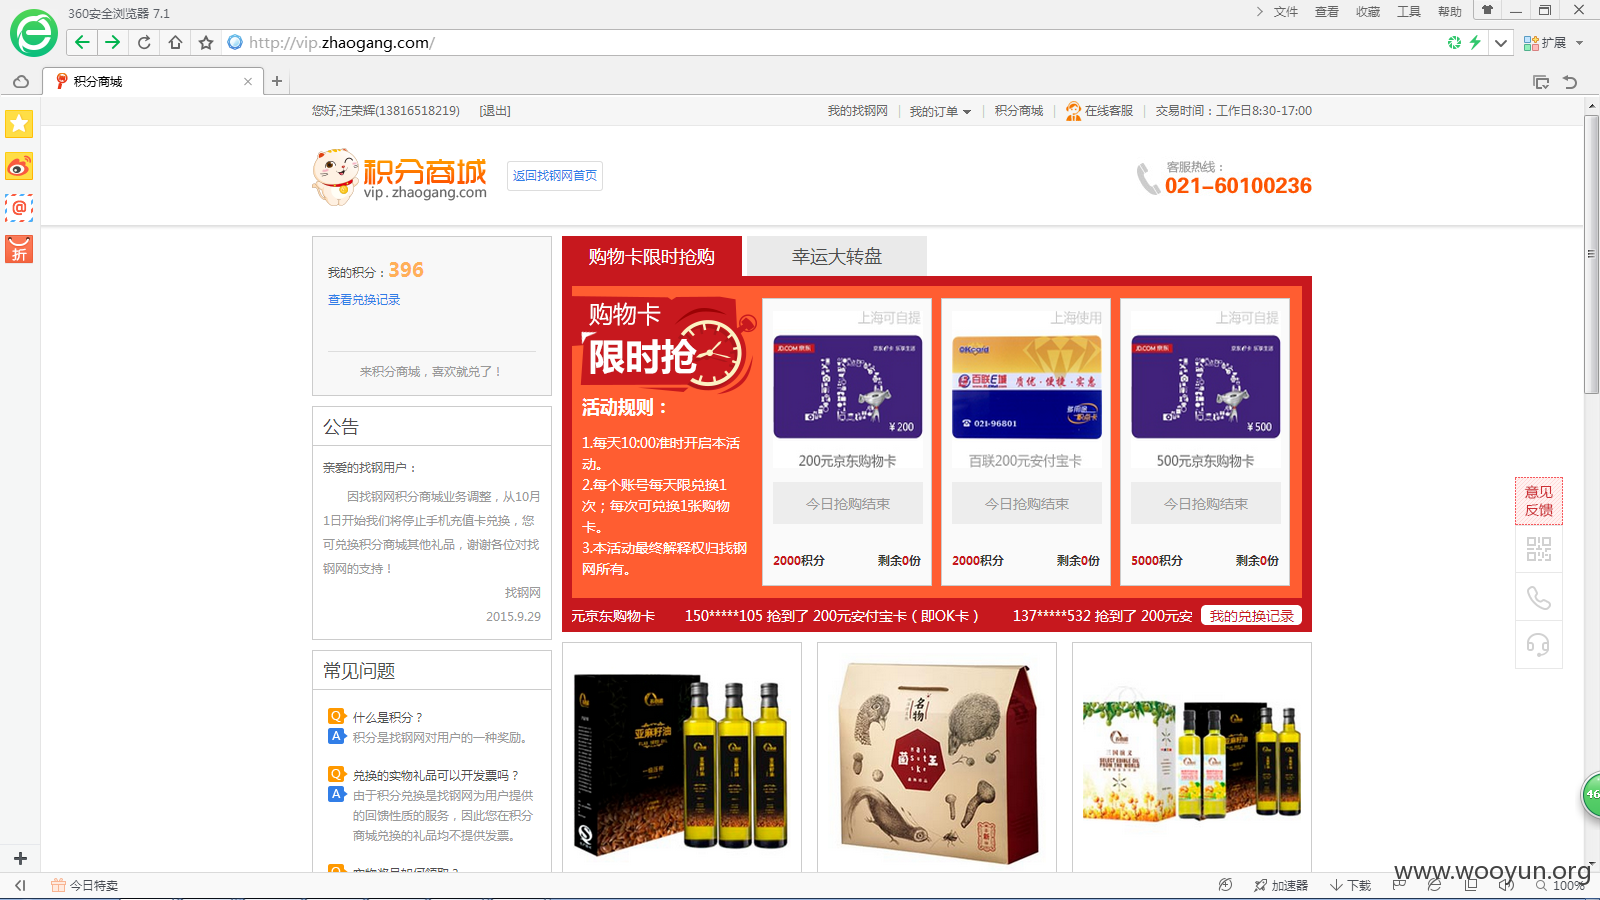The height and width of the screenshot is (900, 1600).
Task: Open the 意见反馈 feedback button
Action: (x=1539, y=501)
